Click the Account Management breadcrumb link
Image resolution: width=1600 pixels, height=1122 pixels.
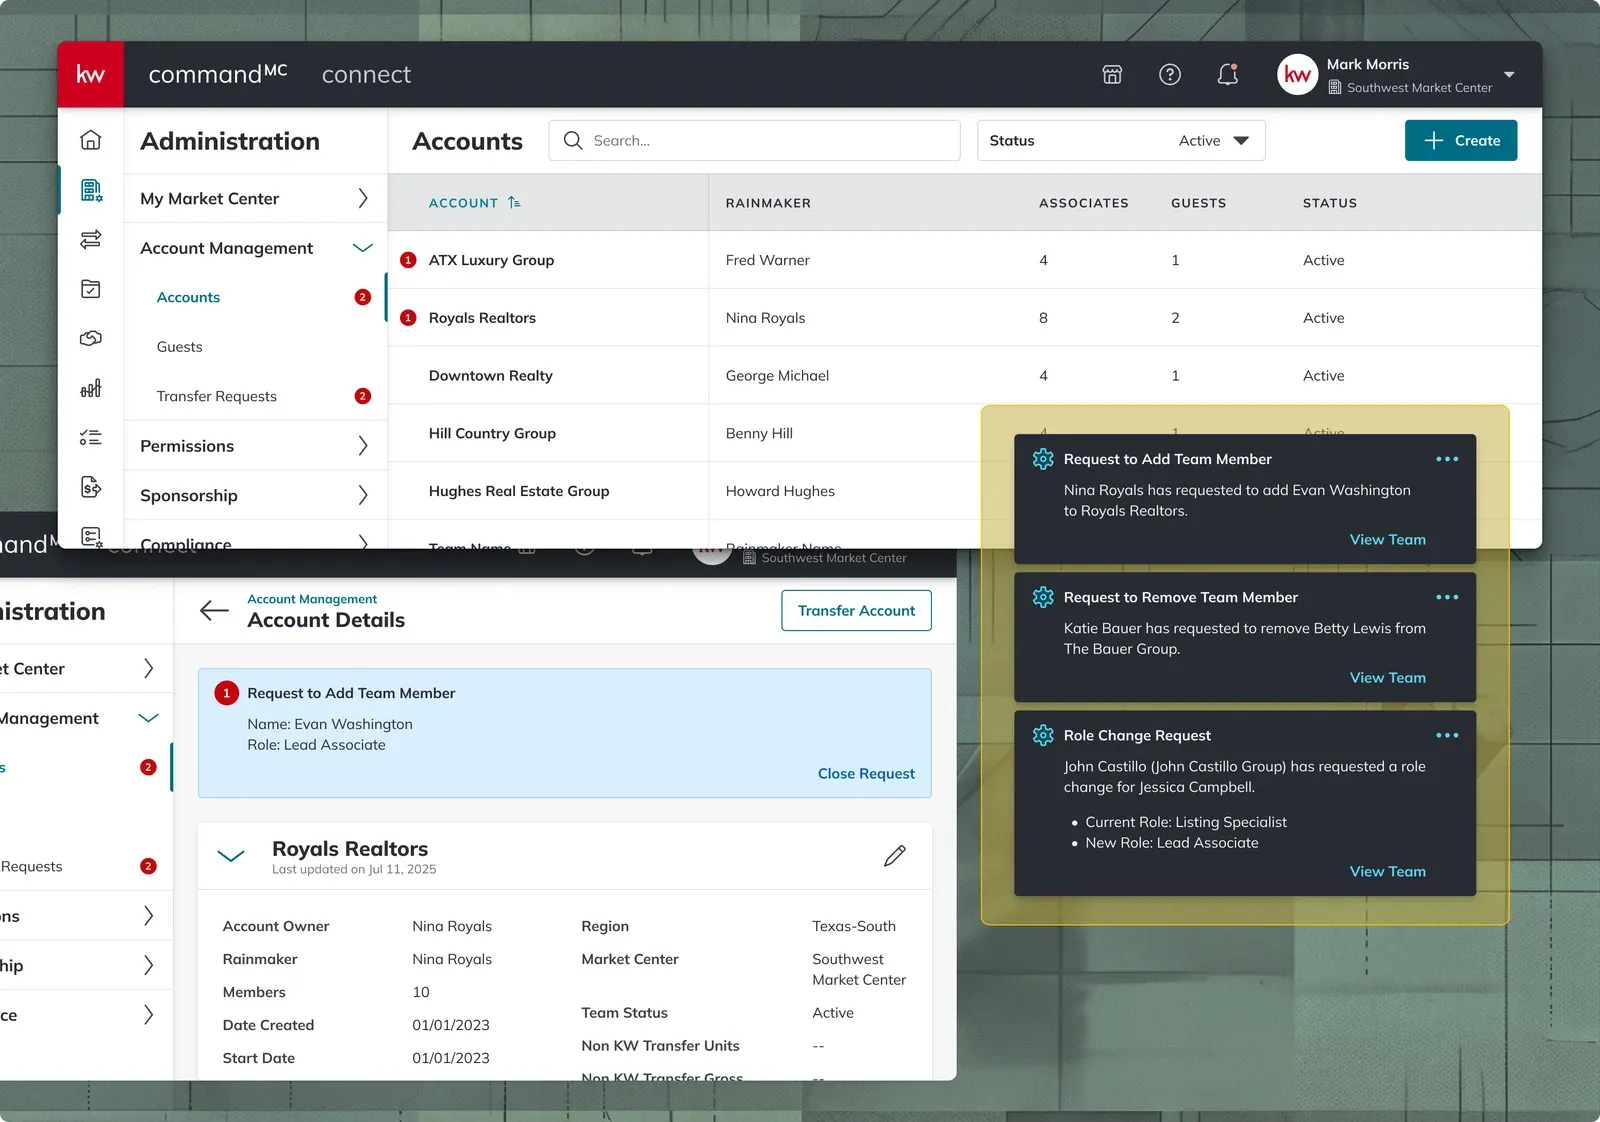click(x=312, y=599)
